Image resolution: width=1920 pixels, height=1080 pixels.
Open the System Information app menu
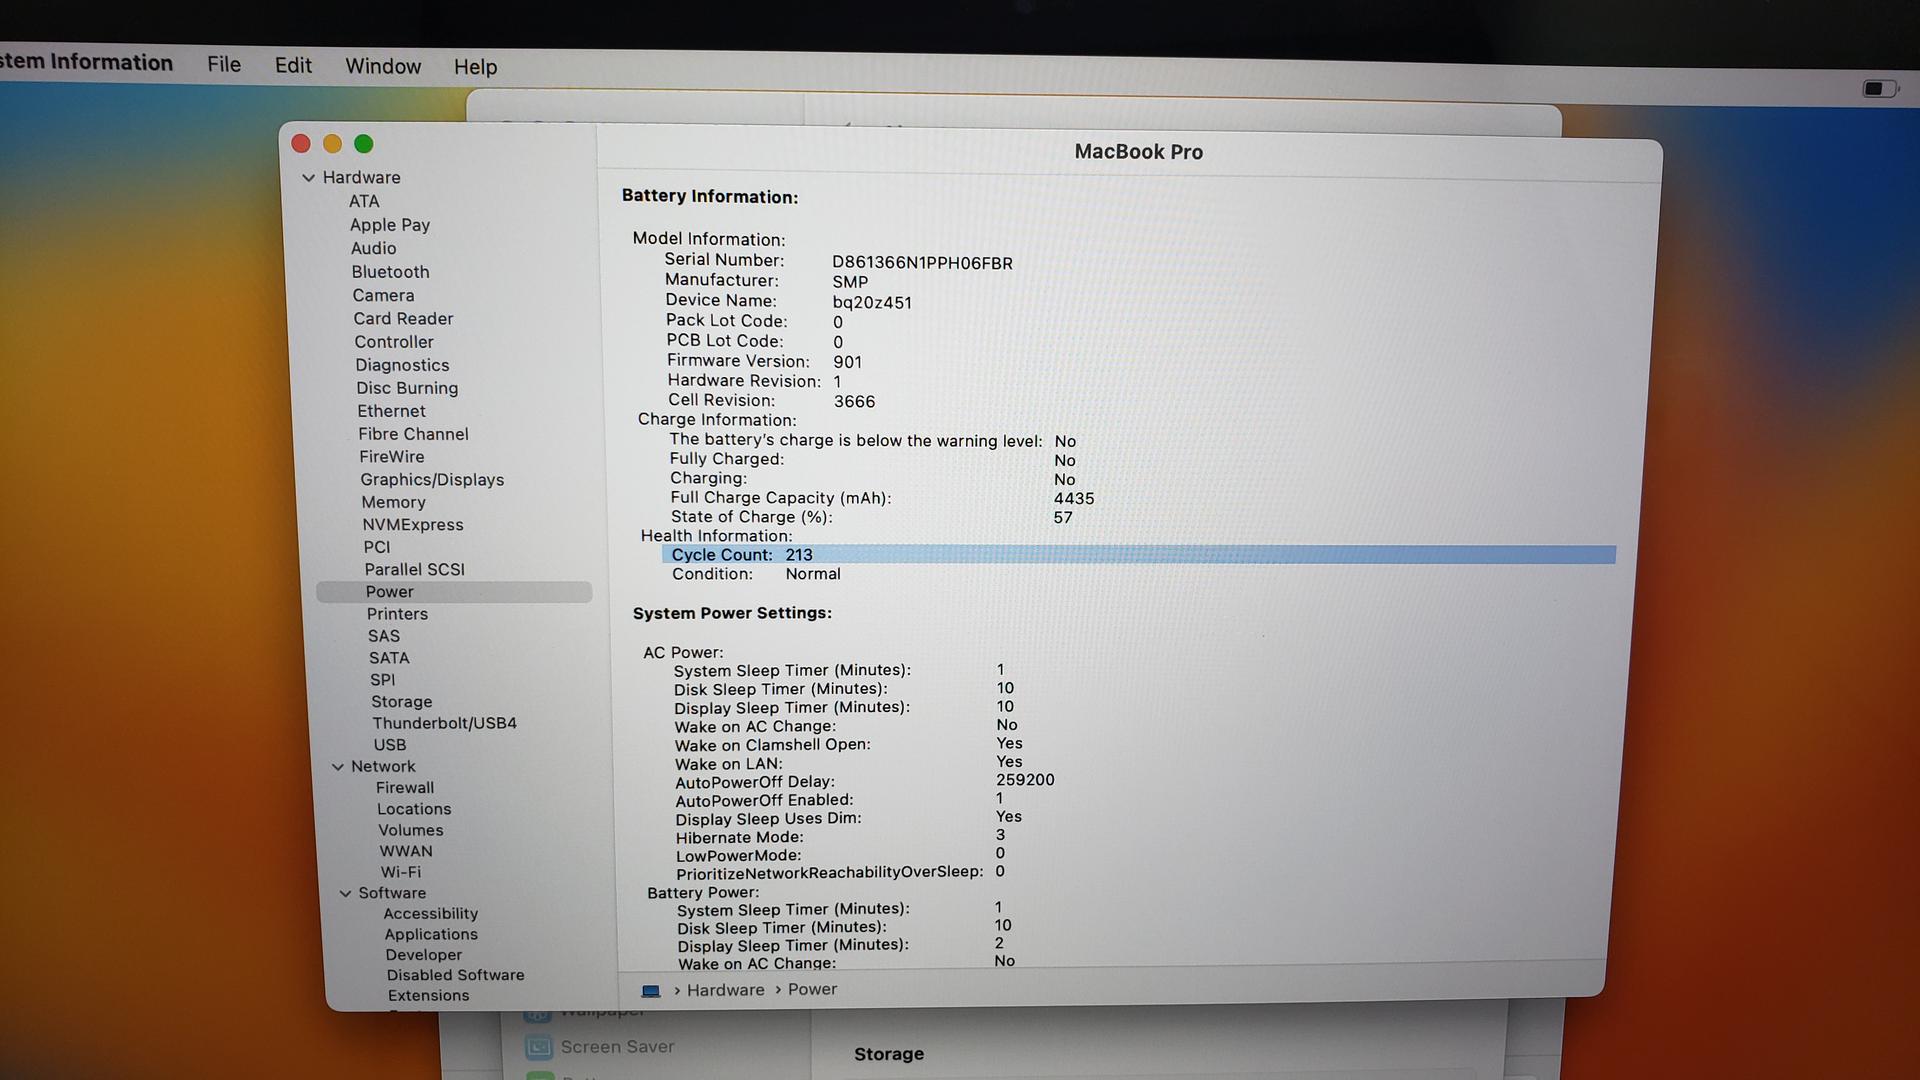[x=86, y=62]
